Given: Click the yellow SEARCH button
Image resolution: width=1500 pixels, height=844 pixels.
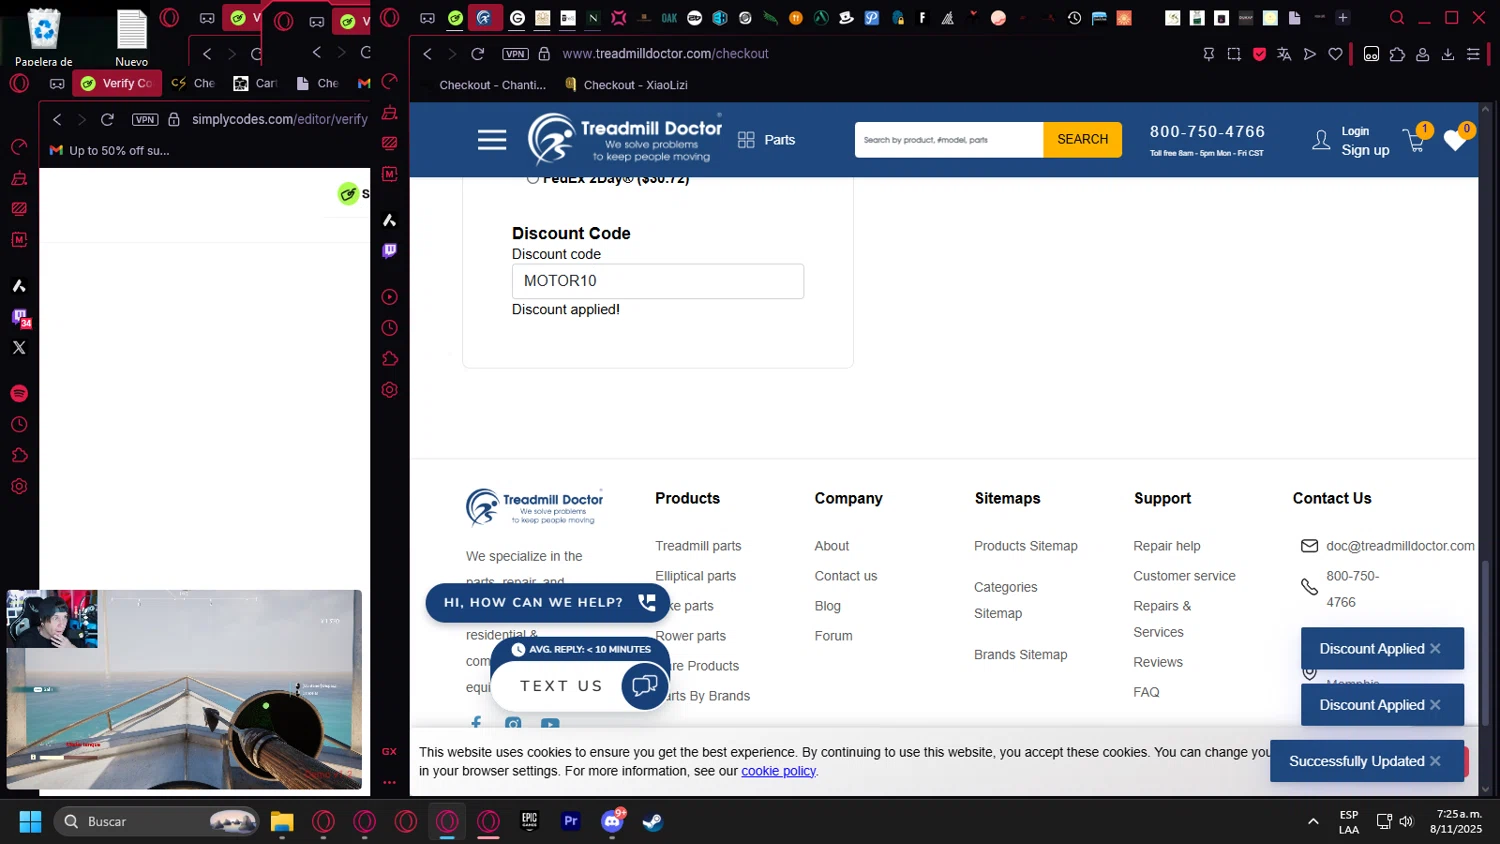Looking at the screenshot, I should click(x=1082, y=140).
